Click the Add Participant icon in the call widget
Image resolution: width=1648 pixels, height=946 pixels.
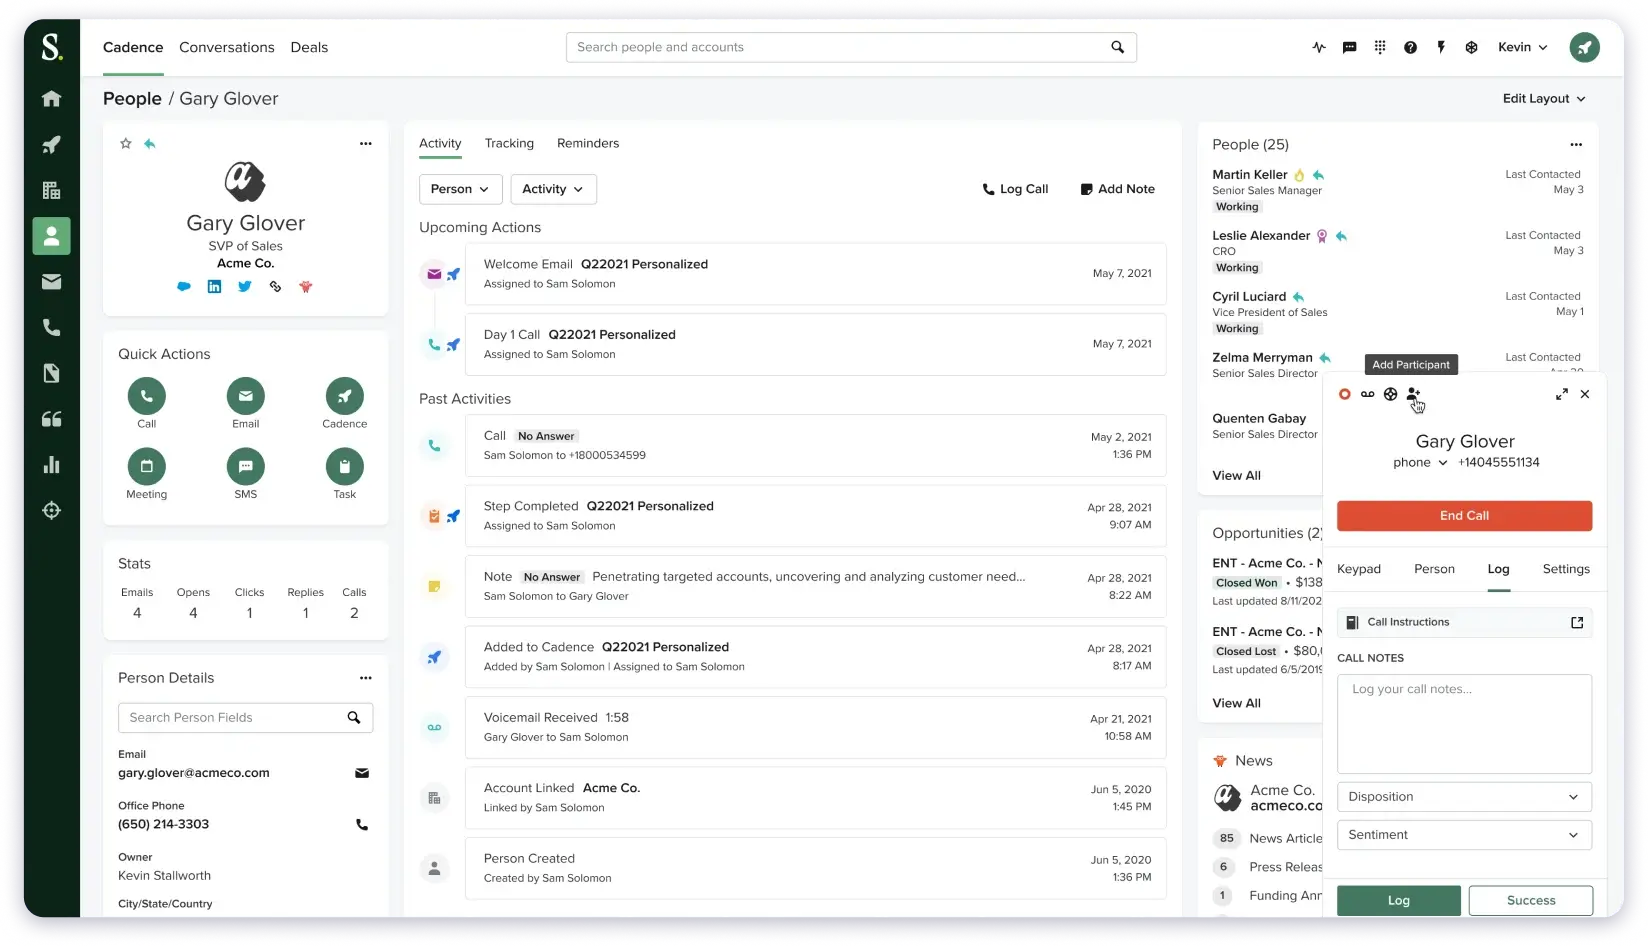tap(1414, 394)
